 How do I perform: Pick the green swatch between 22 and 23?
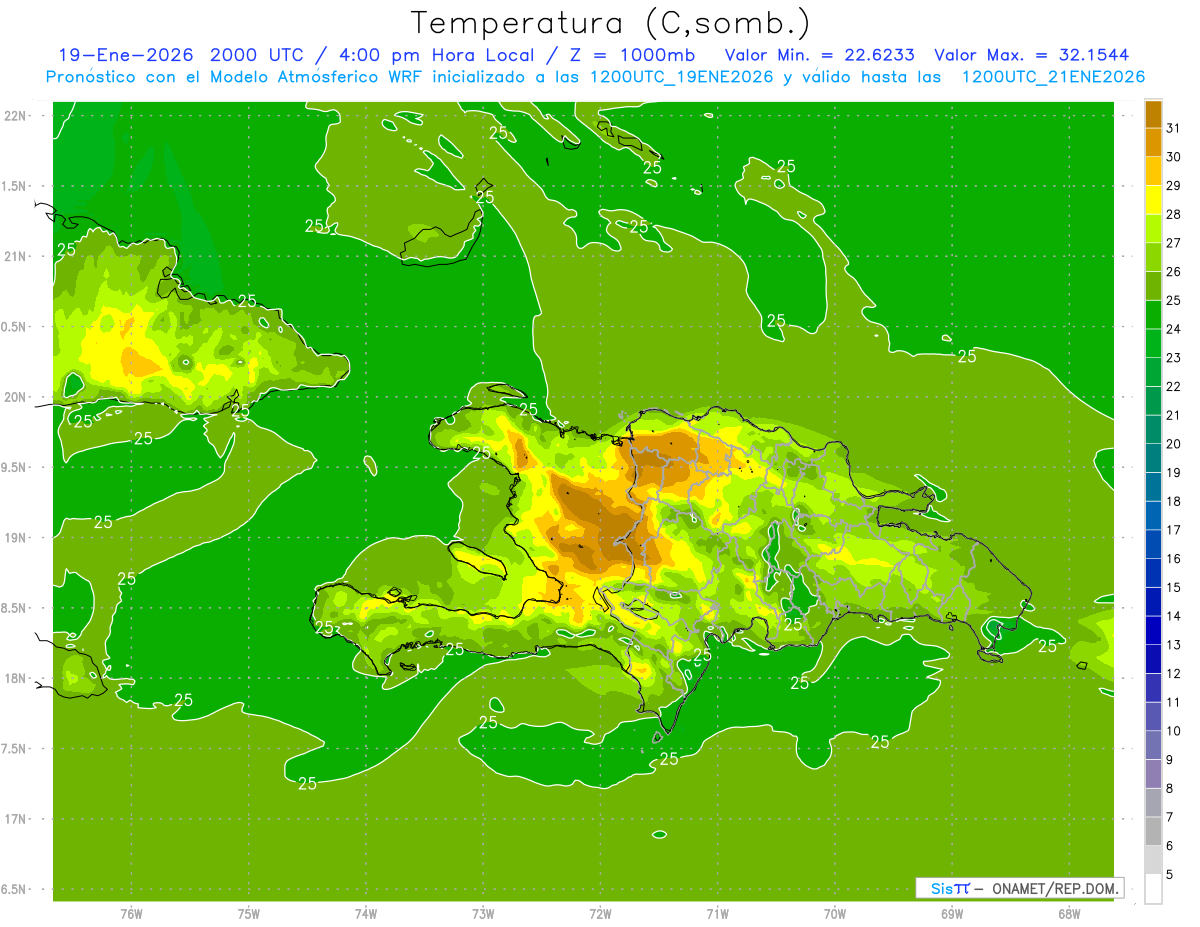pyautogui.click(x=1153, y=372)
